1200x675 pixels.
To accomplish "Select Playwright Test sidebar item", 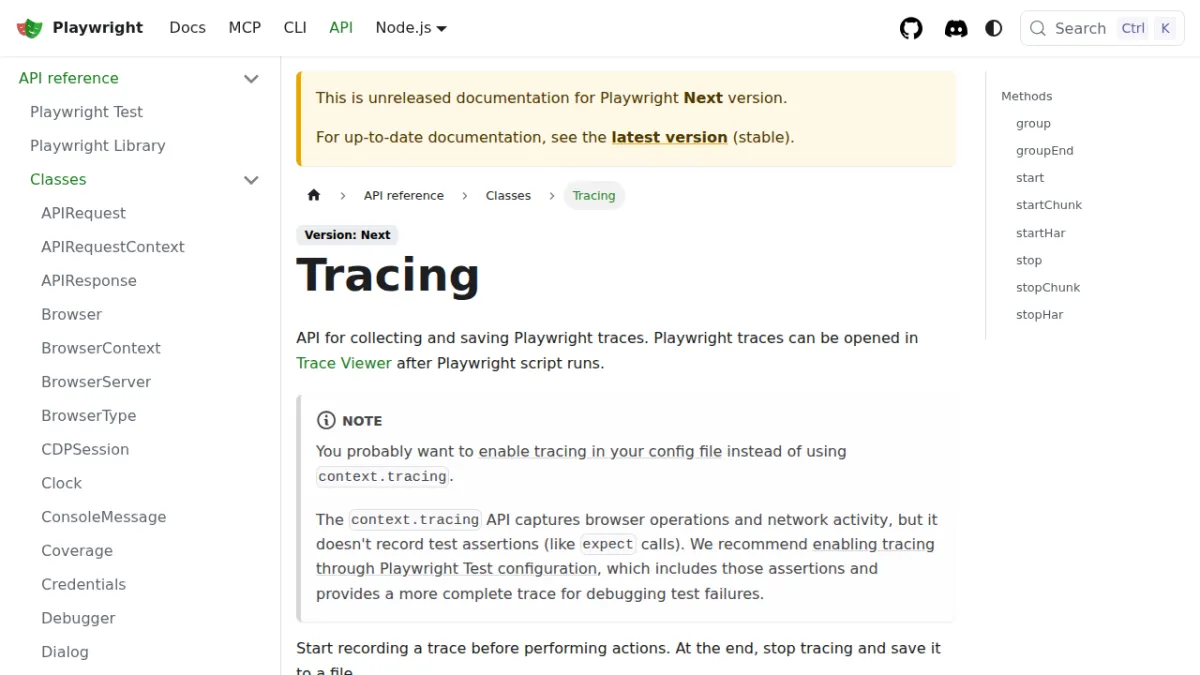I will [x=86, y=112].
